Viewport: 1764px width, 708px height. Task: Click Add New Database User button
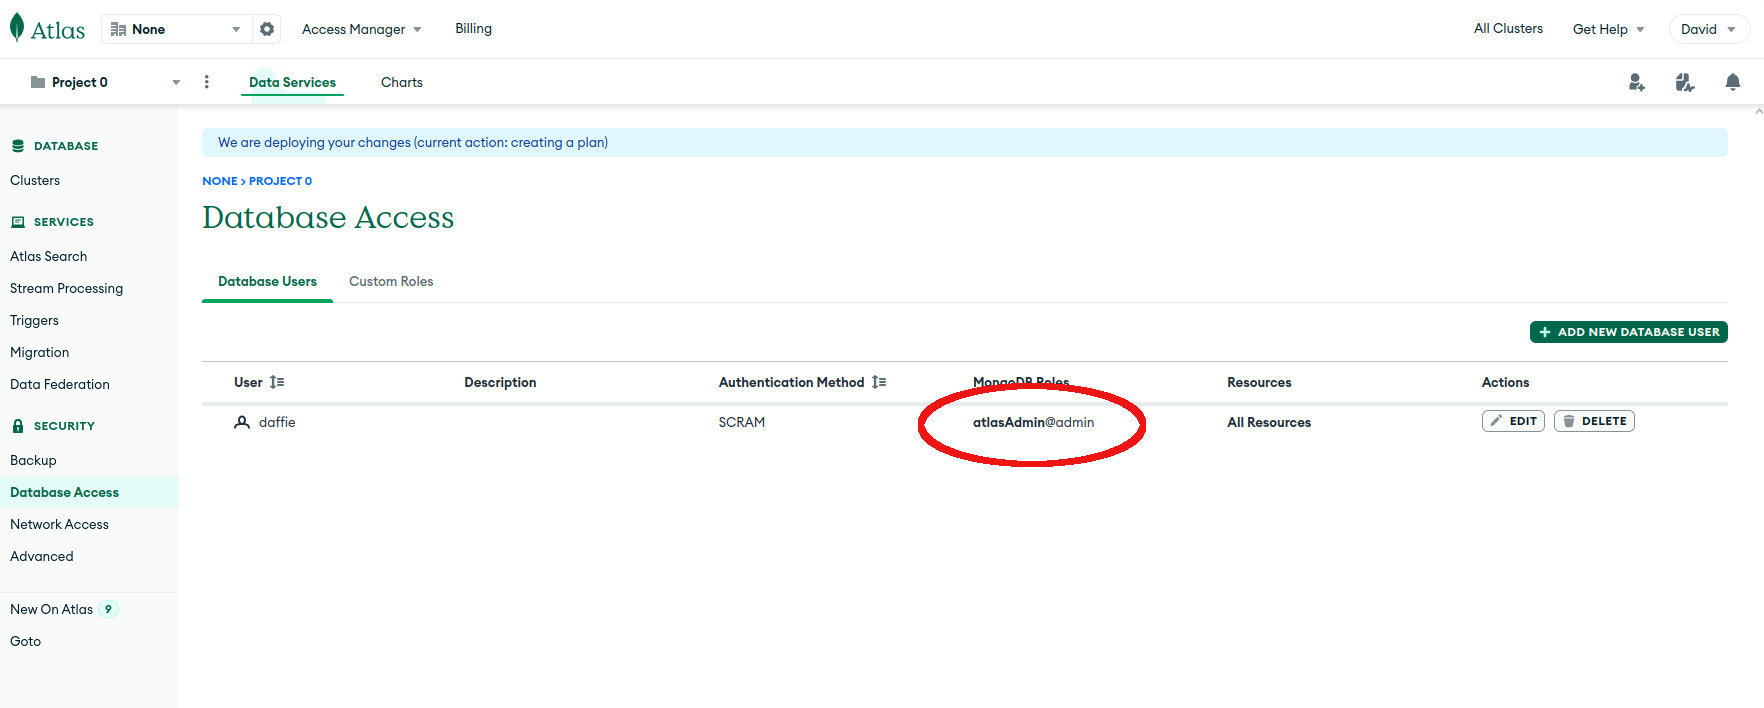coord(1628,332)
